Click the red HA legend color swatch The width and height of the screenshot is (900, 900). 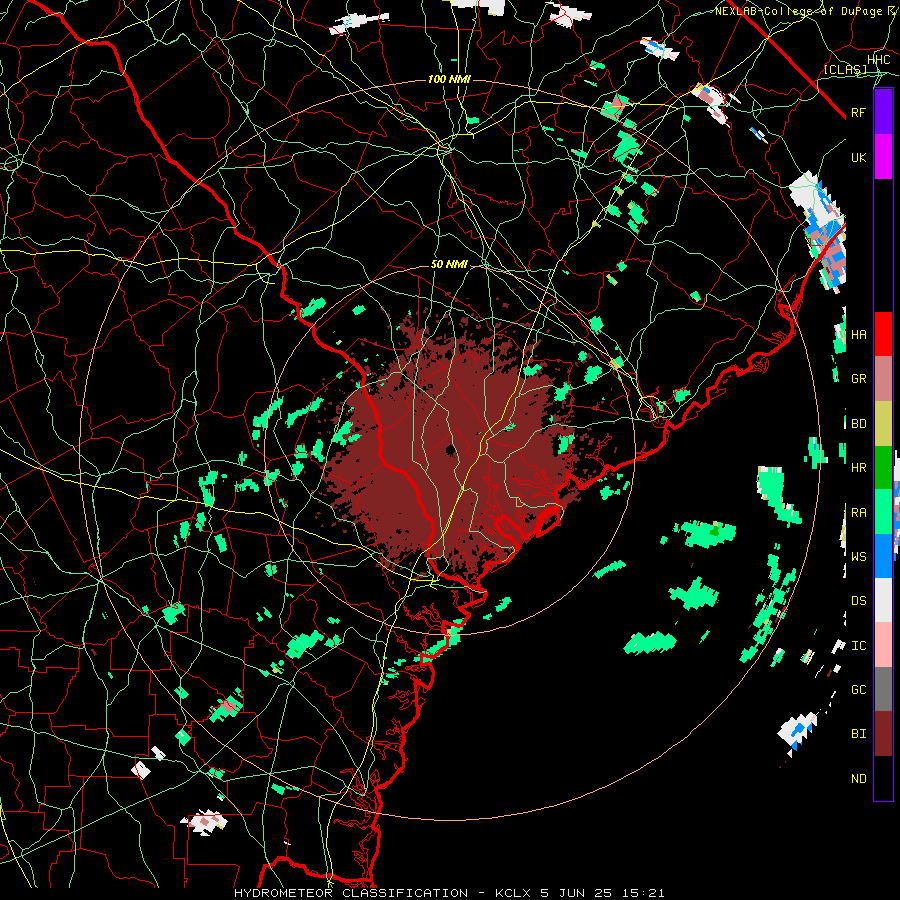pos(883,334)
